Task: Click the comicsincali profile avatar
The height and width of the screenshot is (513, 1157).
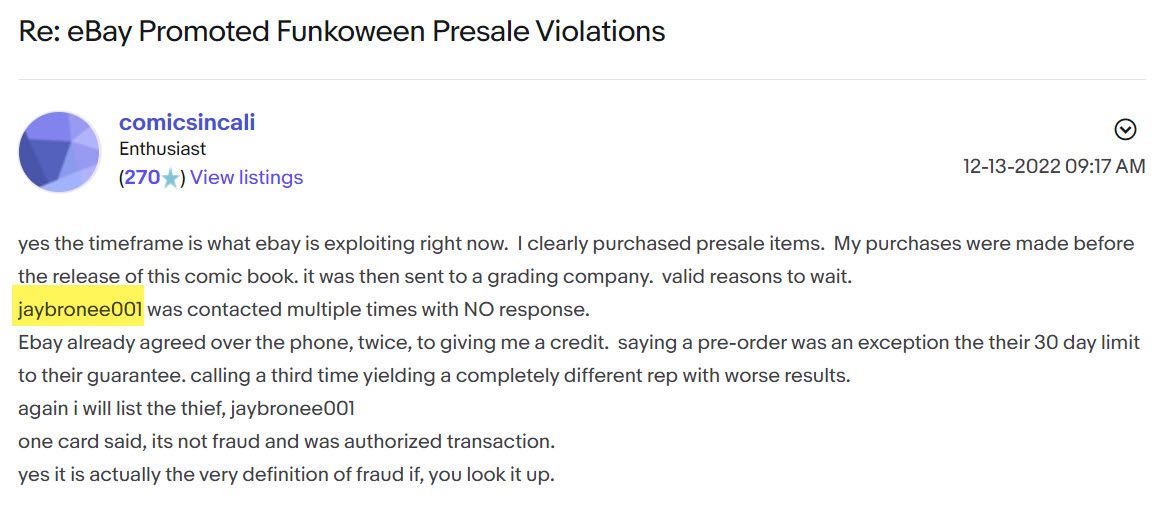Action: point(59,151)
